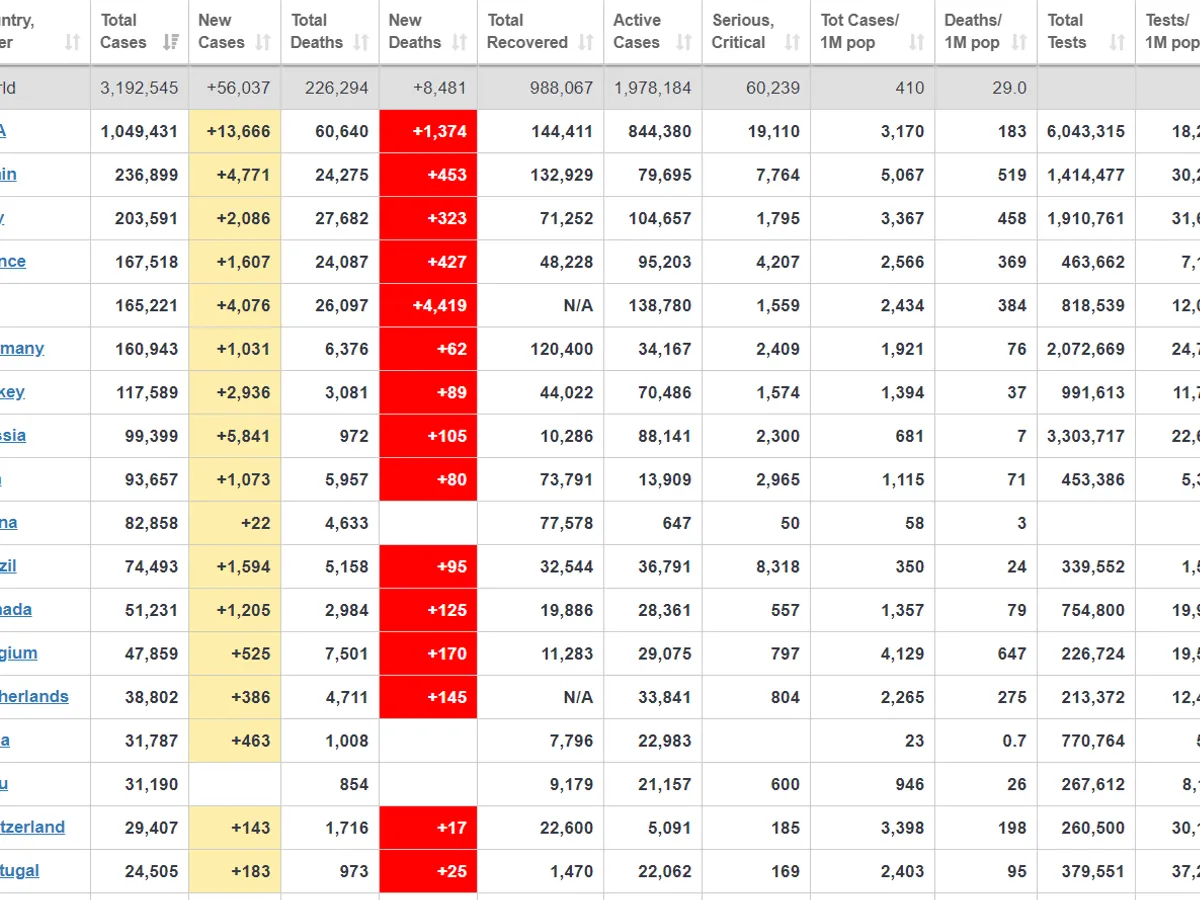Click the World total cases 3,192,545 cell

point(139,88)
